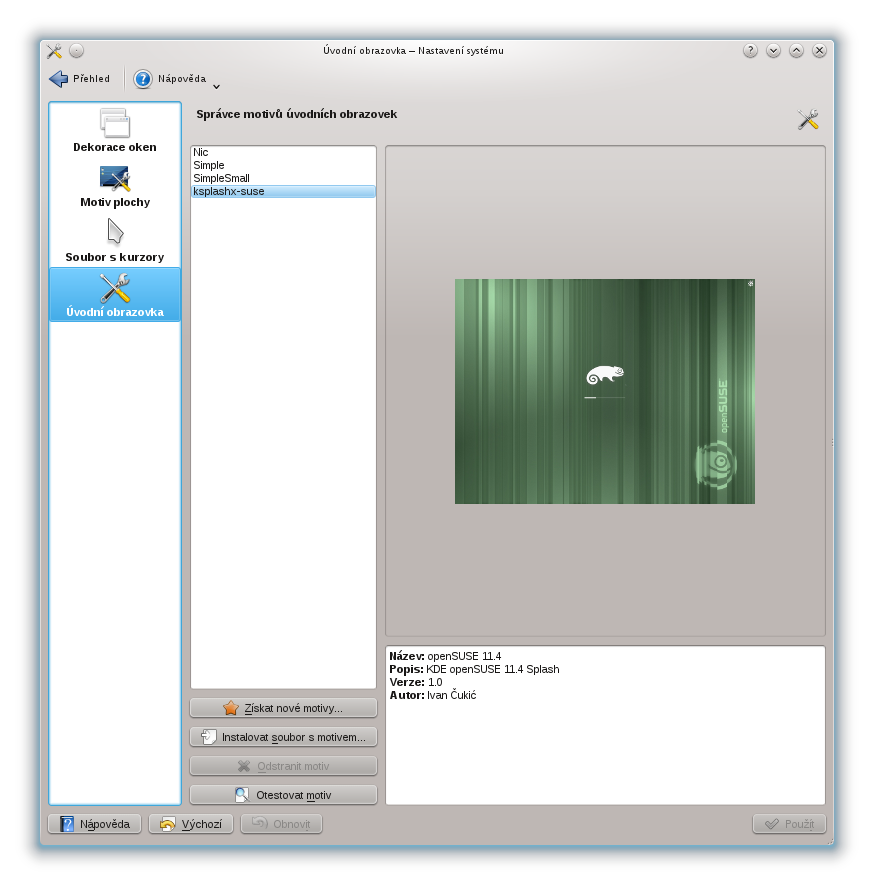Click the openSUSE splash preview image

[x=605, y=391]
